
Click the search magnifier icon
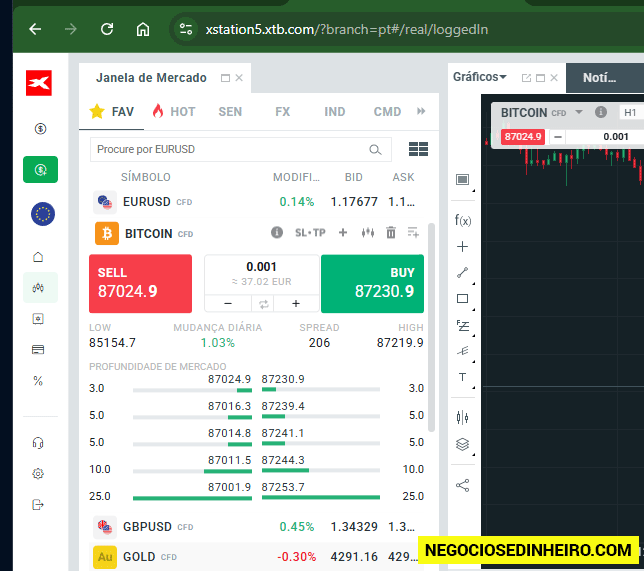point(375,150)
